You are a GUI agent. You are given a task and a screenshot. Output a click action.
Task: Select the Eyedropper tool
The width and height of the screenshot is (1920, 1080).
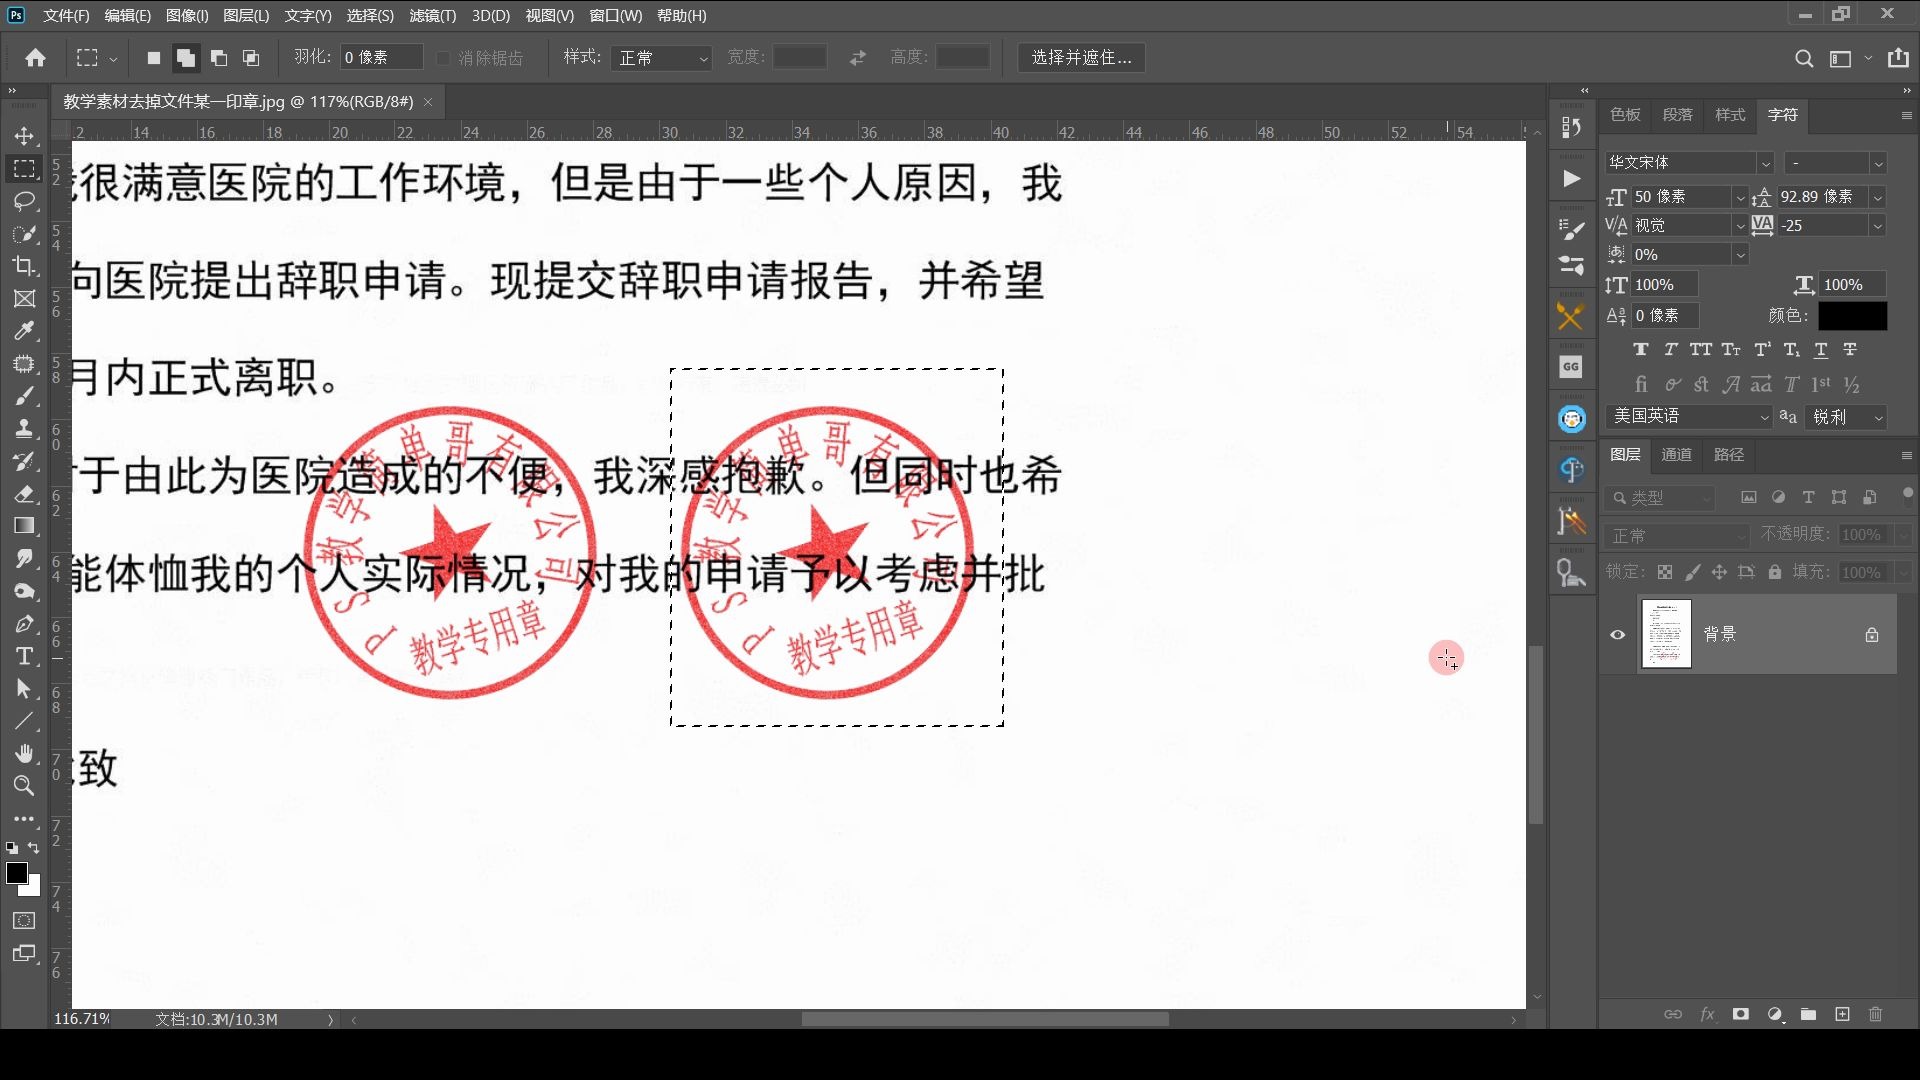24,331
